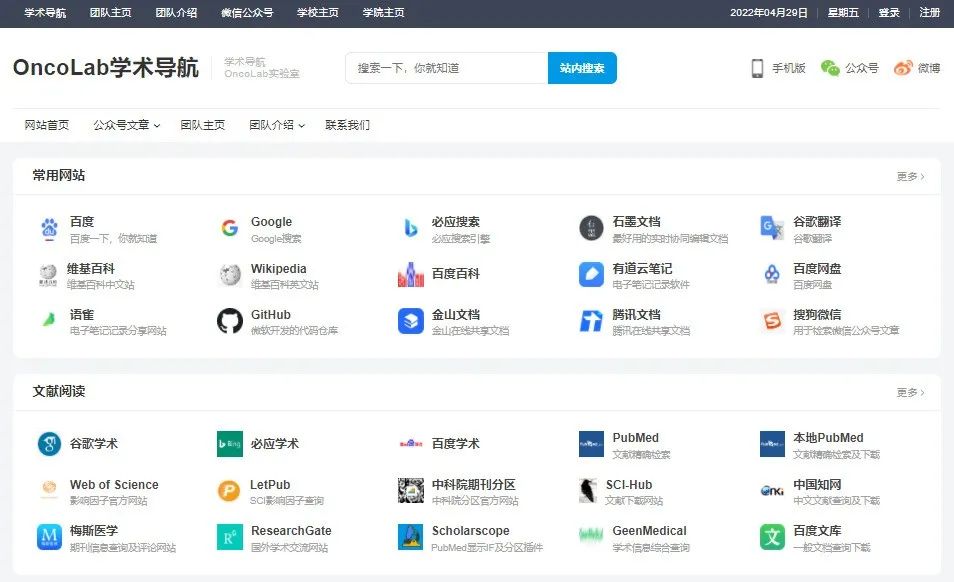Open the 微博 Weibo link
The height and width of the screenshot is (582, 954).
[917, 68]
